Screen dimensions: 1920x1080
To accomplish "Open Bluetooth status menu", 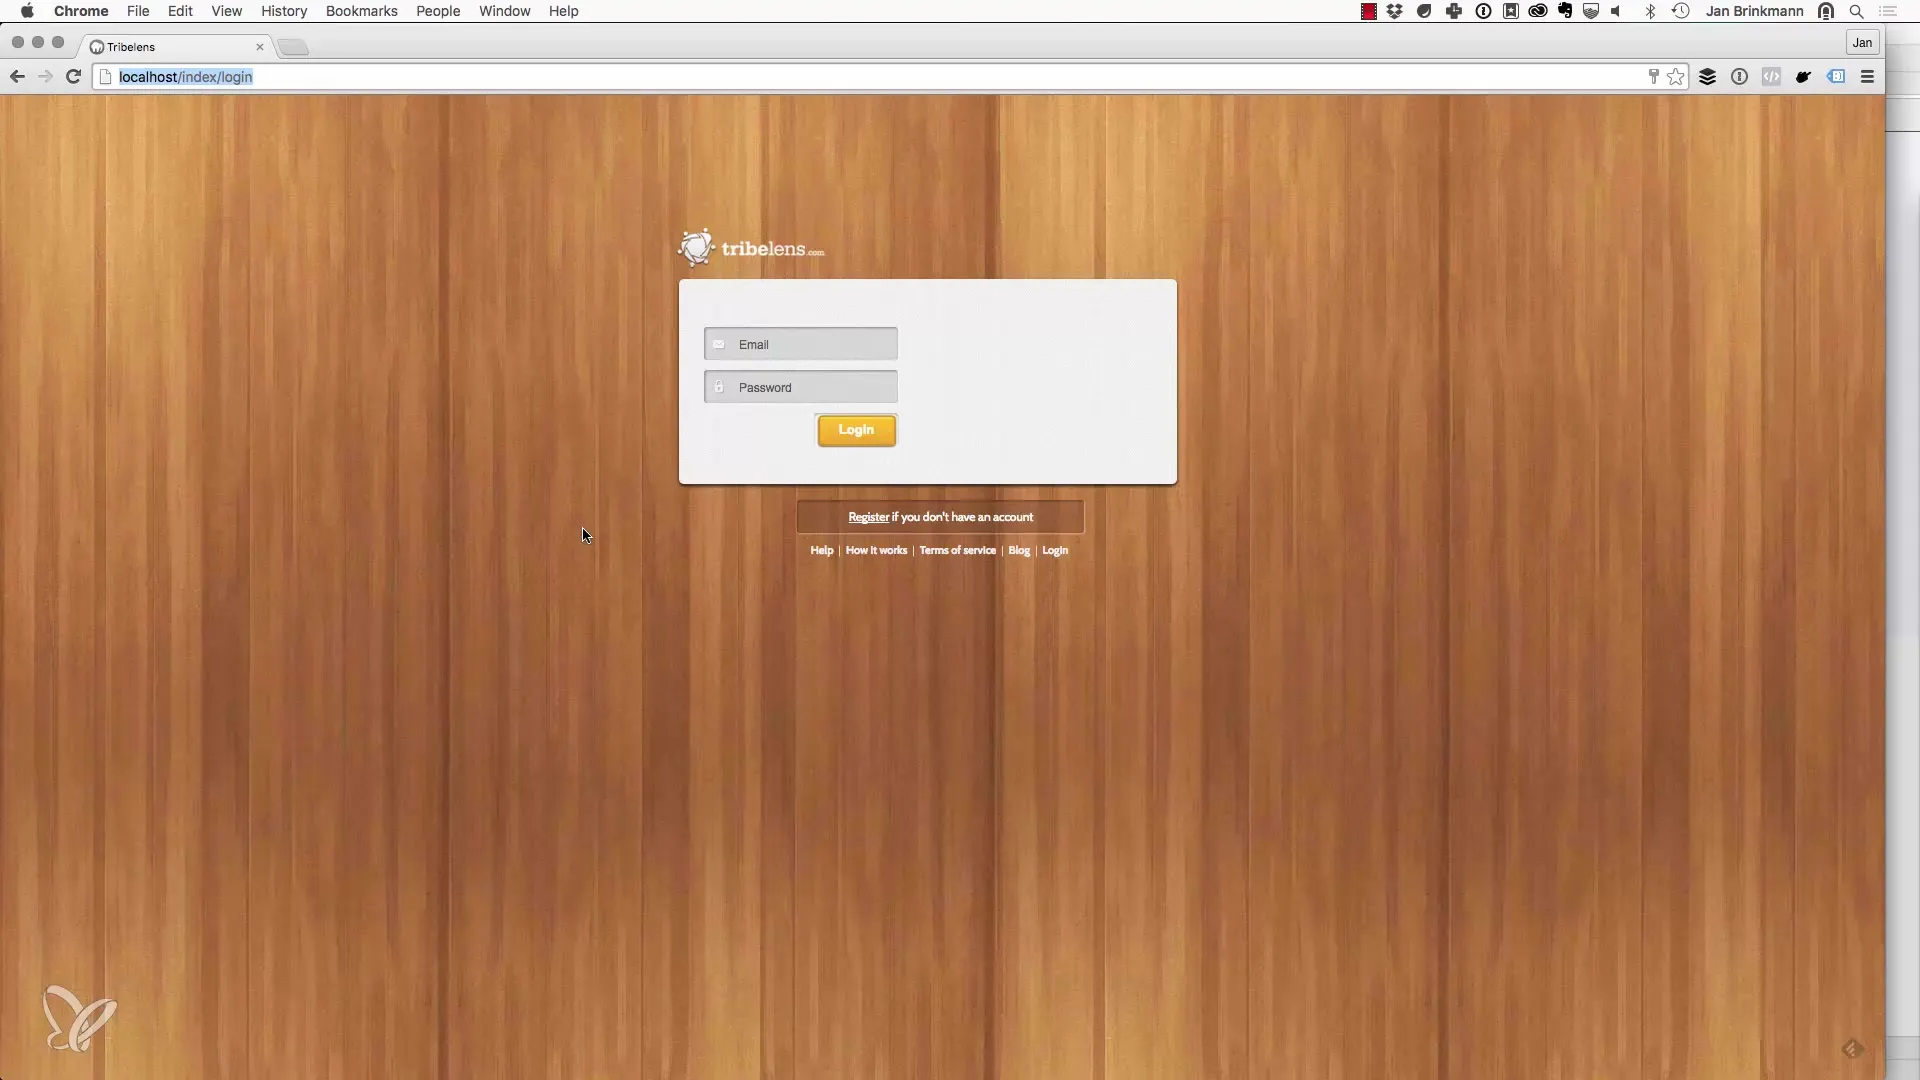I will tap(1651, 11).
